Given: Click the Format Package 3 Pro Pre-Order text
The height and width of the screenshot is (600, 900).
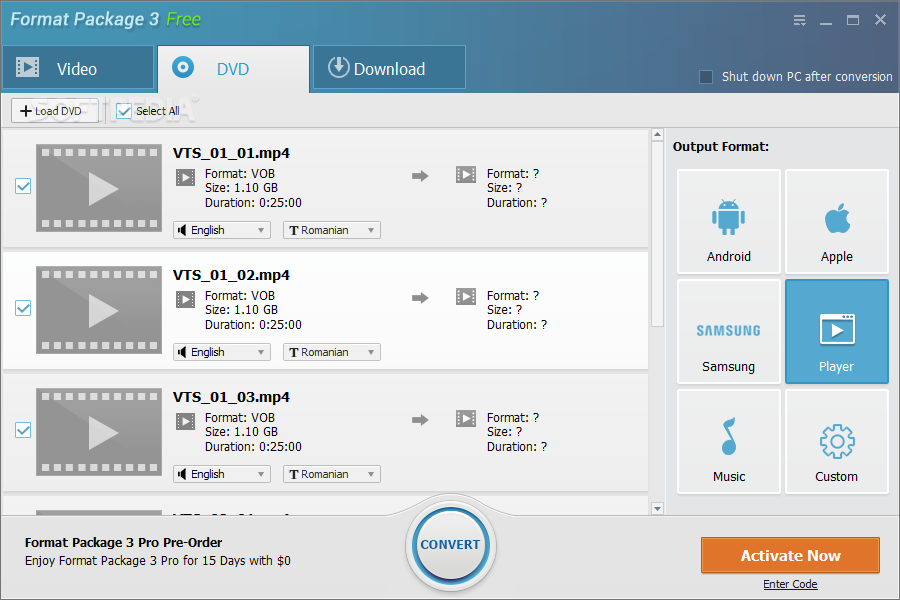Looking at the screenshot, I should tap(123, 543).
